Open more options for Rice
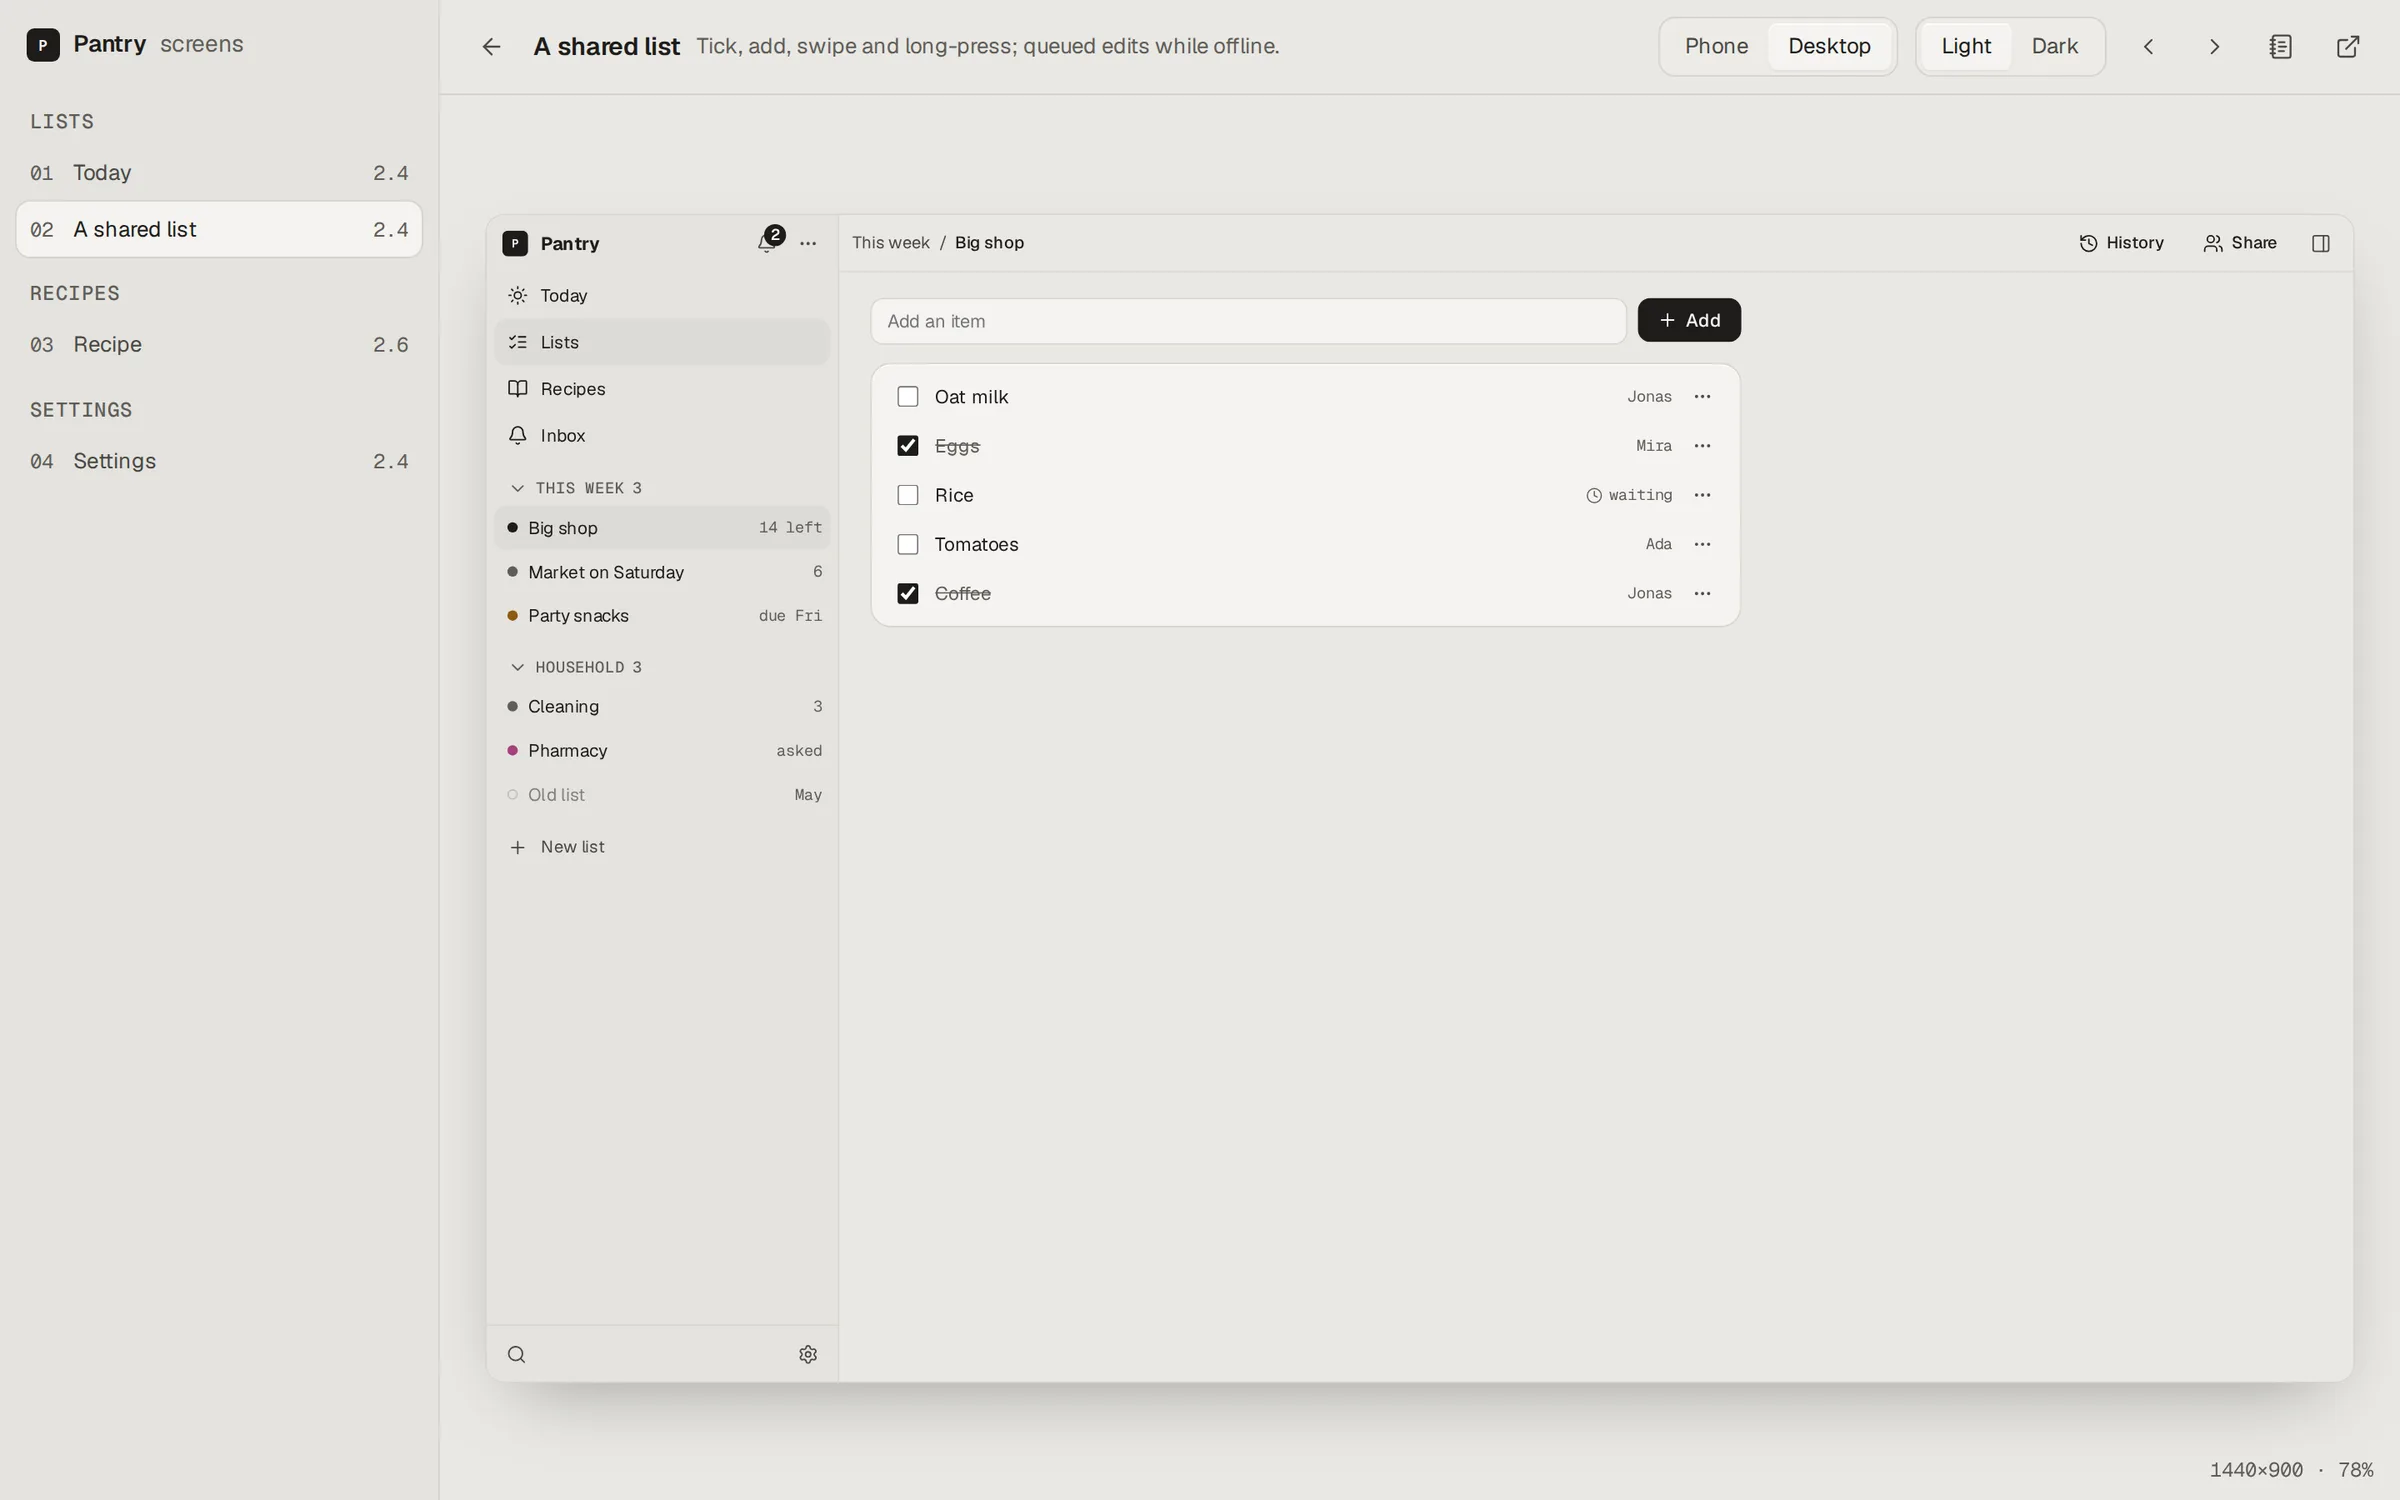The width and height of the screenshot is (2400, 1500). tap(1702, 495)
